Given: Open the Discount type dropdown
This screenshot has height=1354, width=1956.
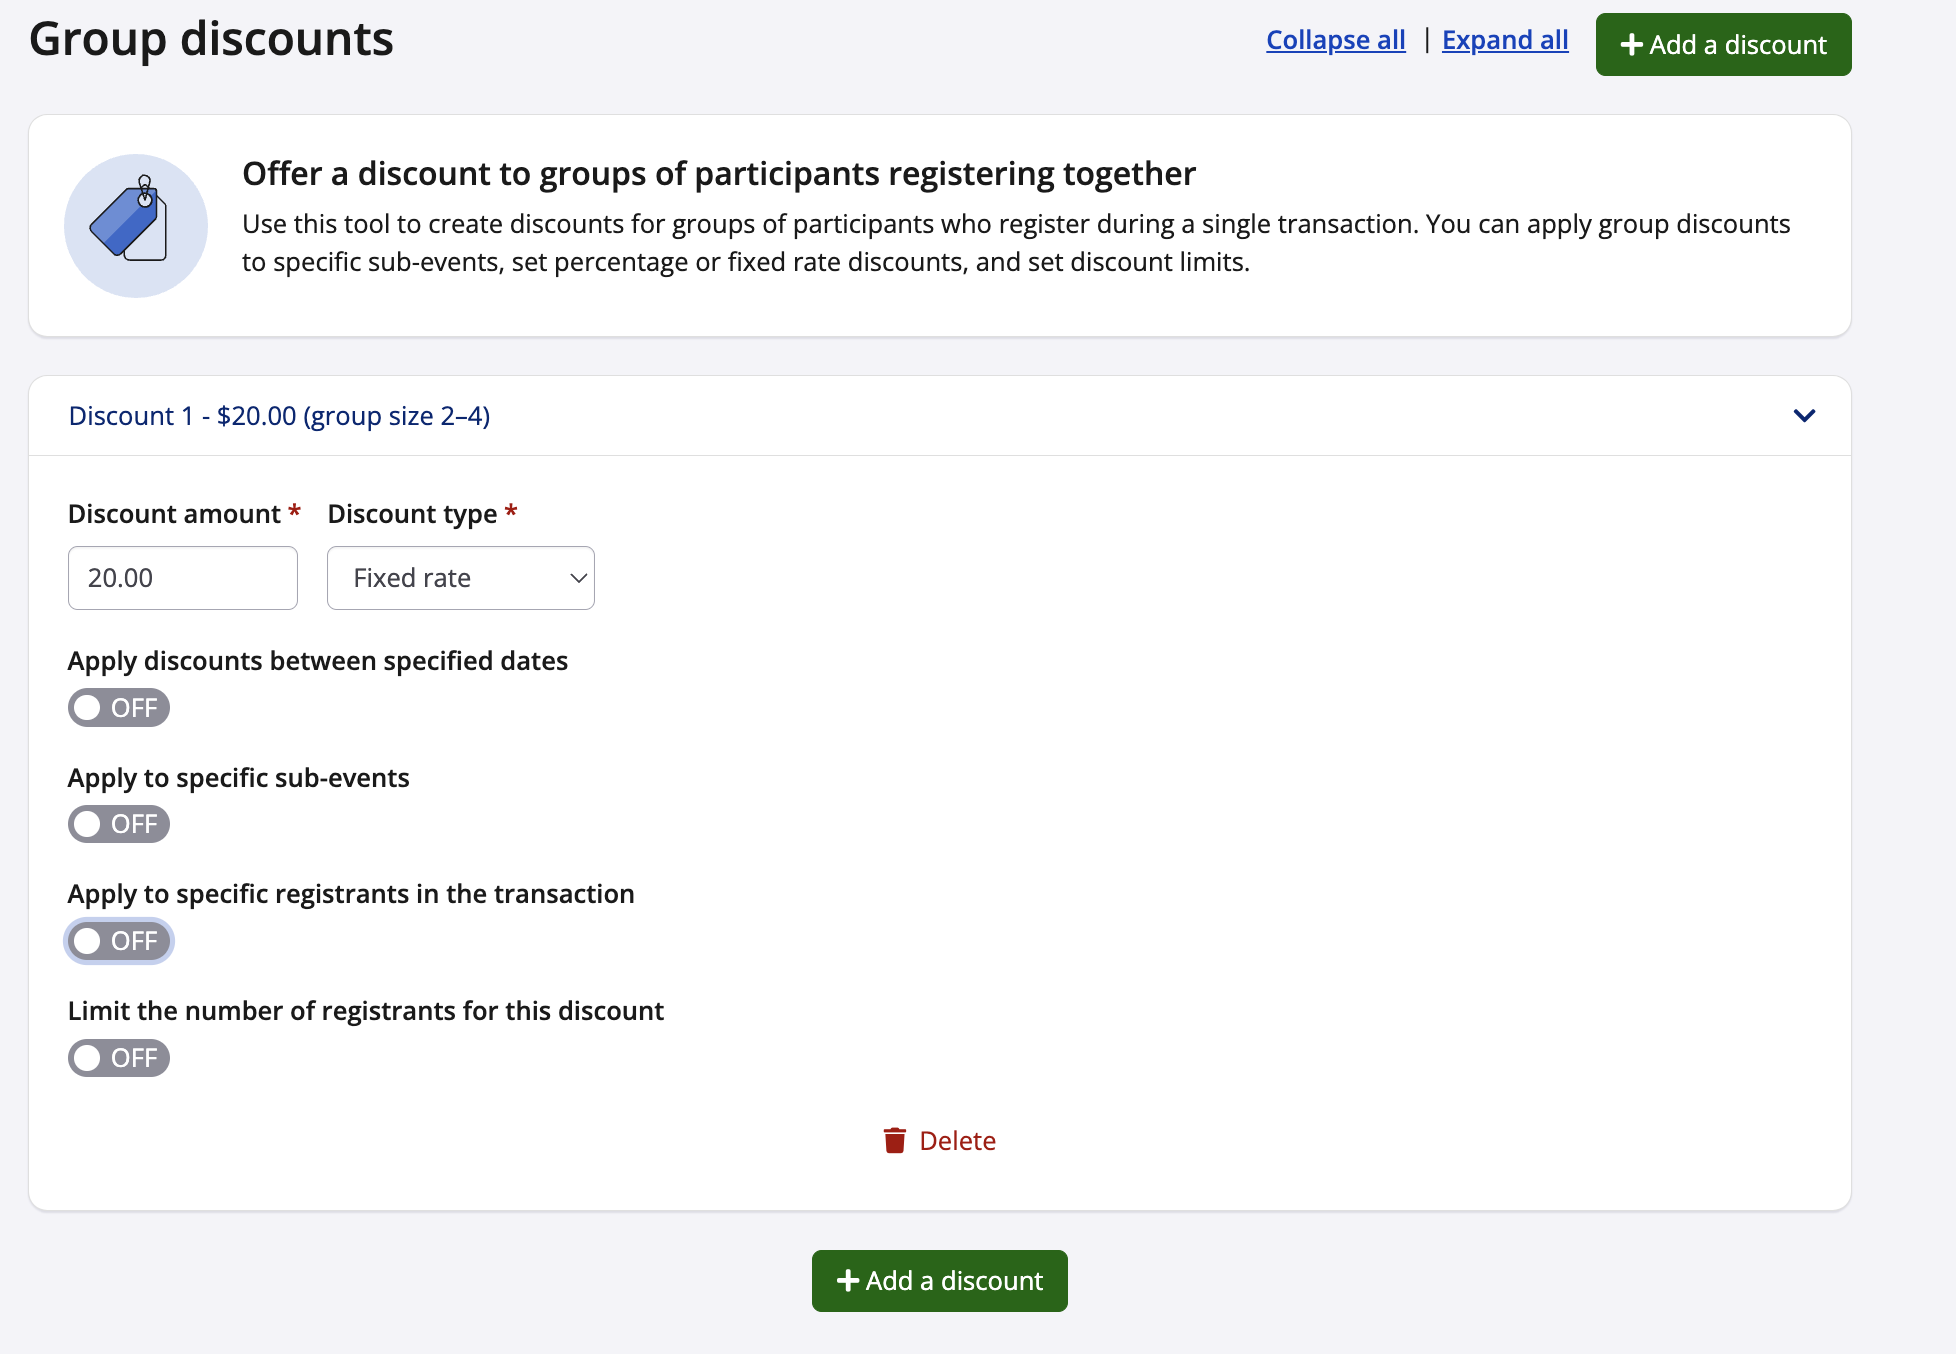Looking at the screenshot, I should 461,578.
